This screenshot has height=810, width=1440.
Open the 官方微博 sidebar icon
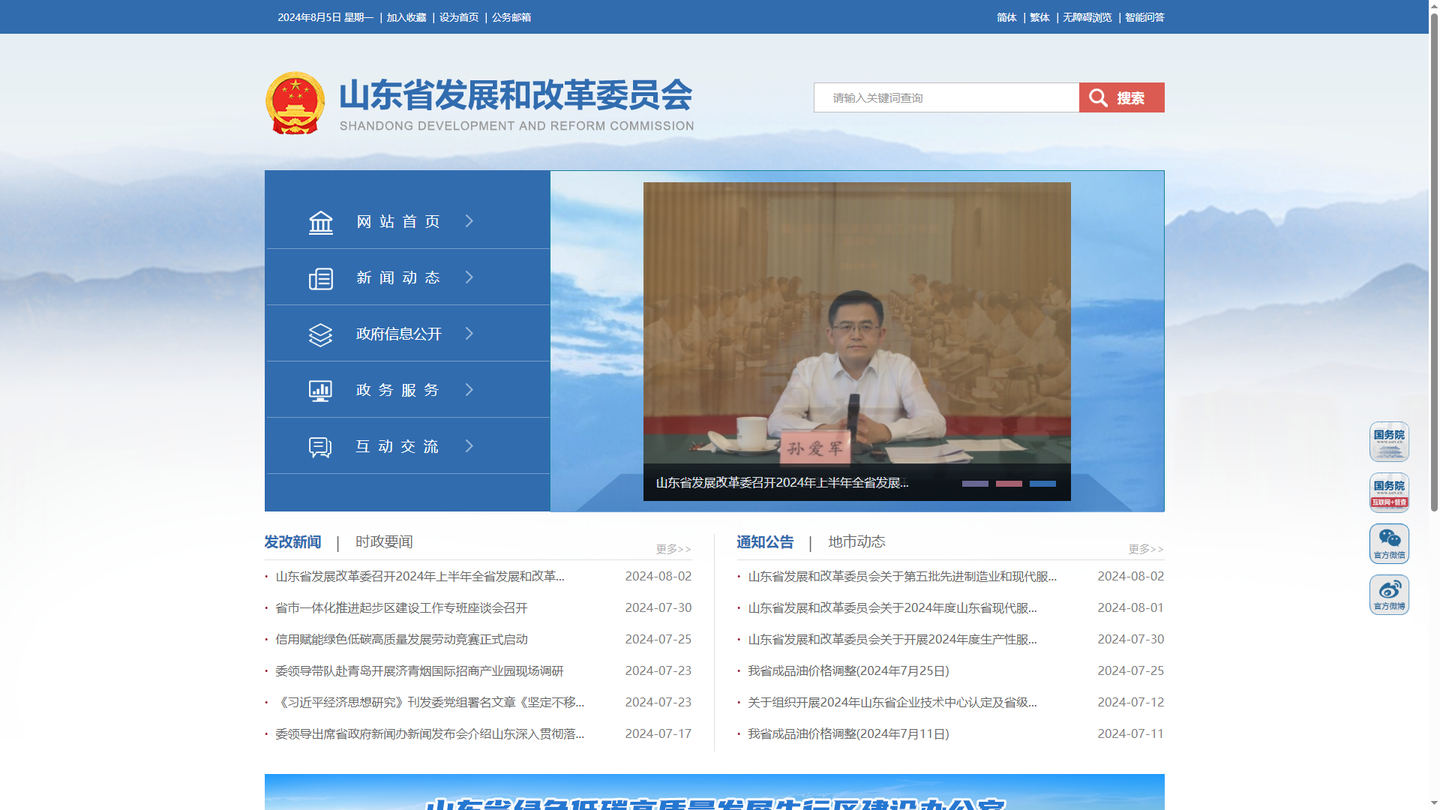[x=1389, y=594]
